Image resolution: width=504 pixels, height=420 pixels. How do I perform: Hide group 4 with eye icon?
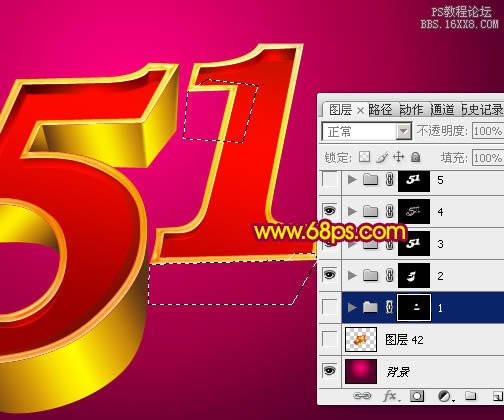[x=329, y=210]
